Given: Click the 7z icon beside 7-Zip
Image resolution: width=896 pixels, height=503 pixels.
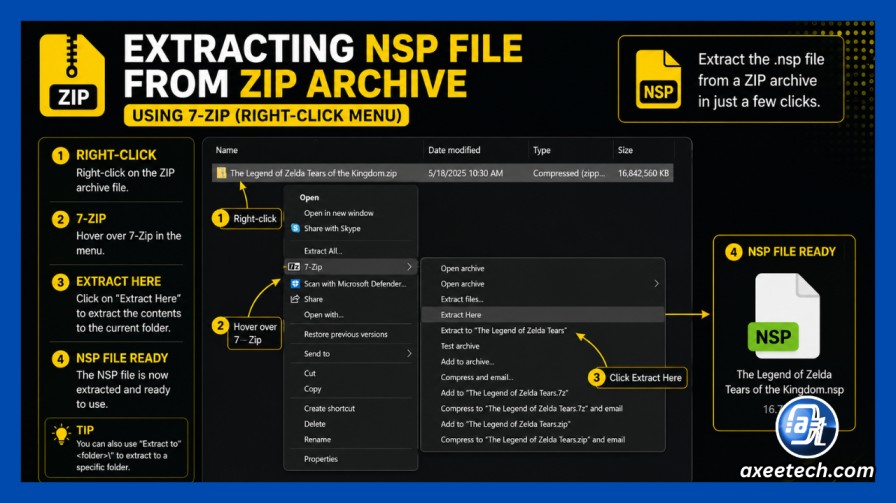Looking at the screenshot, I should tap(294, 267).
